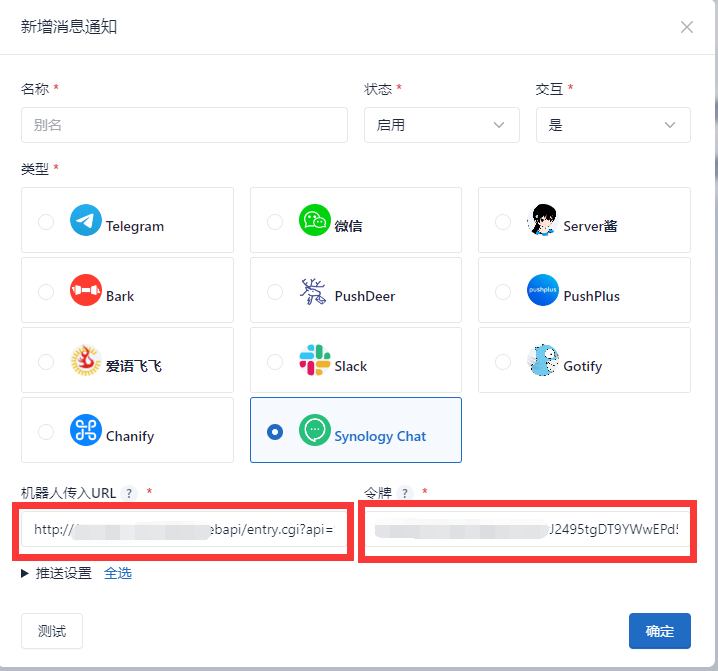The image size is (718, 671).
Task: Select the PushPlus radio button
Action: (x=503, y=292)
